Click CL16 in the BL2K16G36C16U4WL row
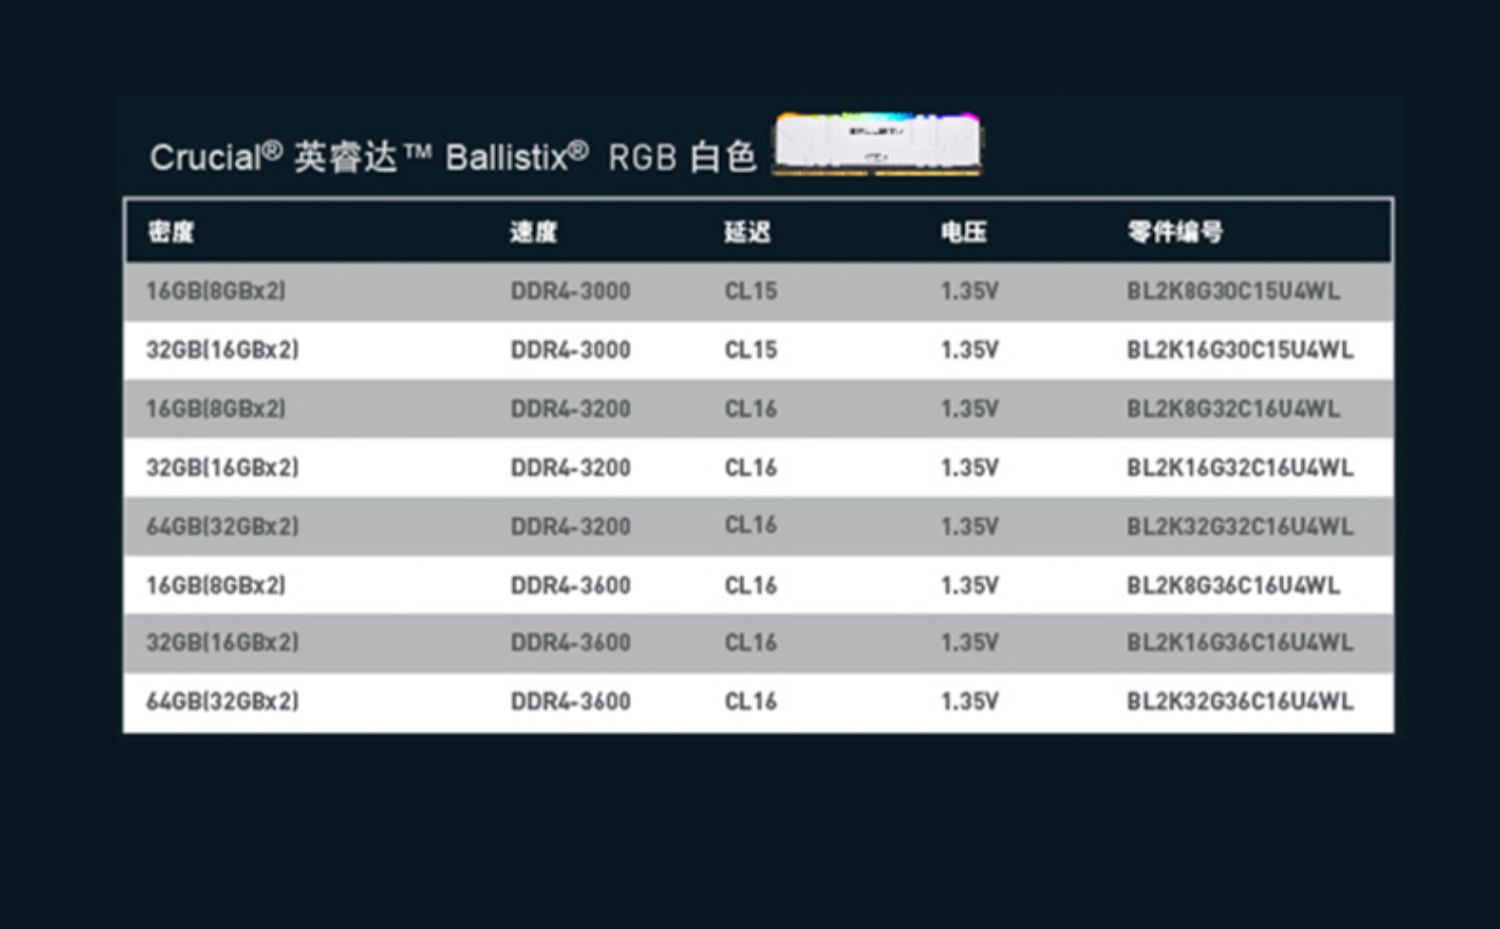The width and height of the screenshot is (1500, 929). pos(751,643)
